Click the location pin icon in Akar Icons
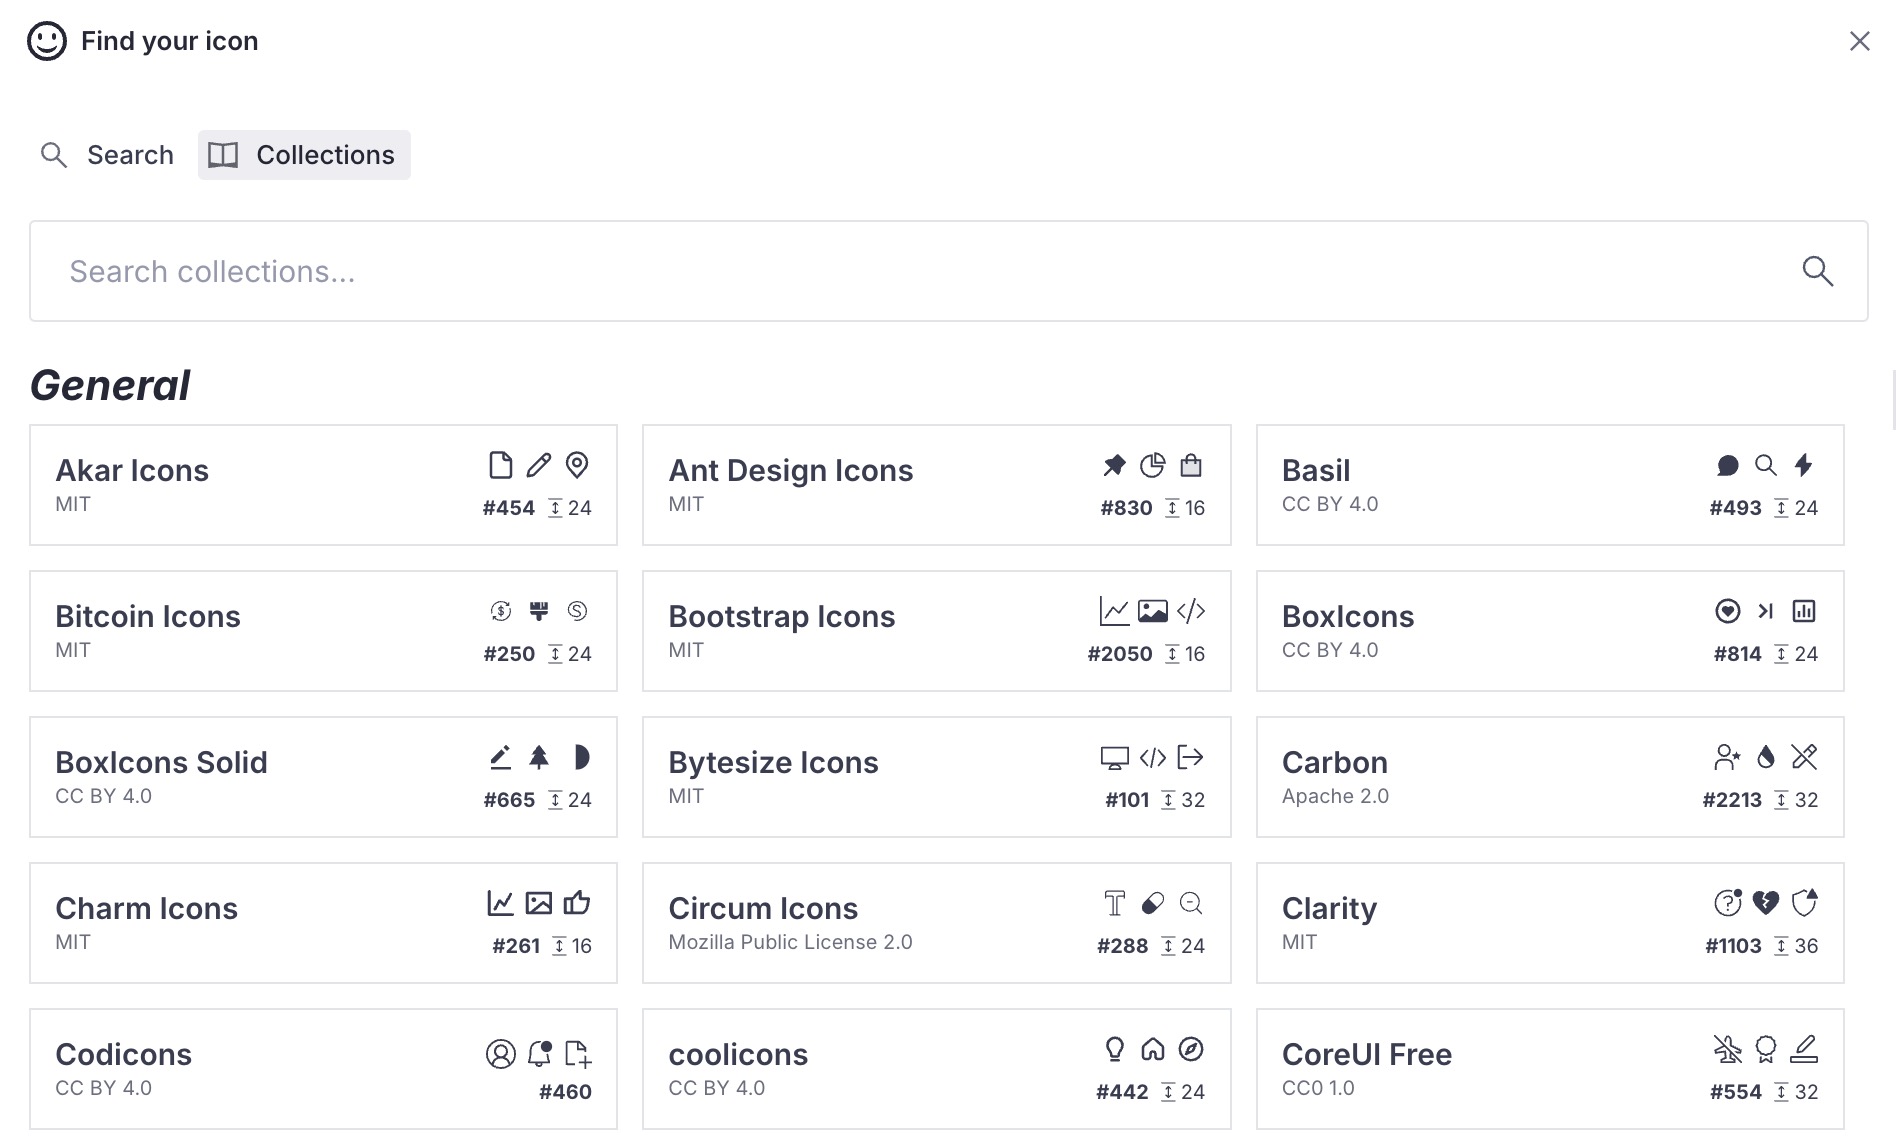The height and width of the screenshot is (1146, 1896). (577, 465)
